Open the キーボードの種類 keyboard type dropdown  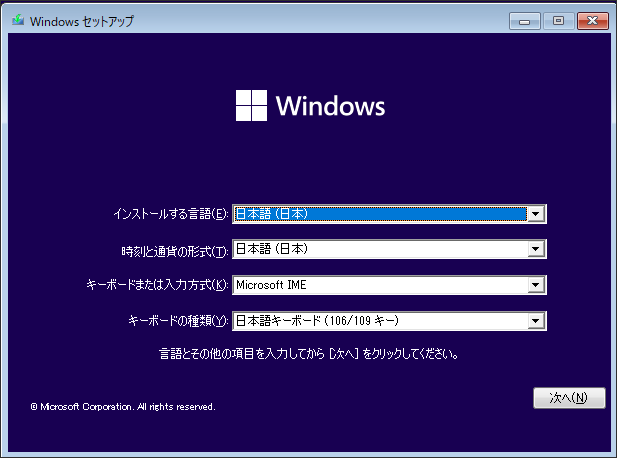(389, 321)
